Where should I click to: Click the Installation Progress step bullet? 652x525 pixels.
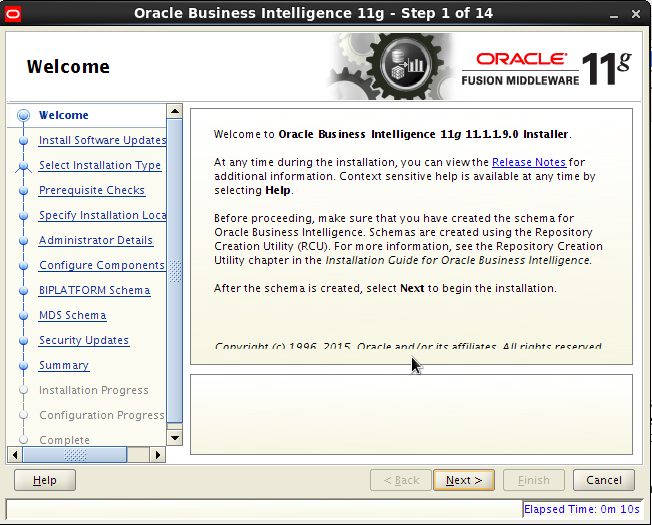pos(24,390)
